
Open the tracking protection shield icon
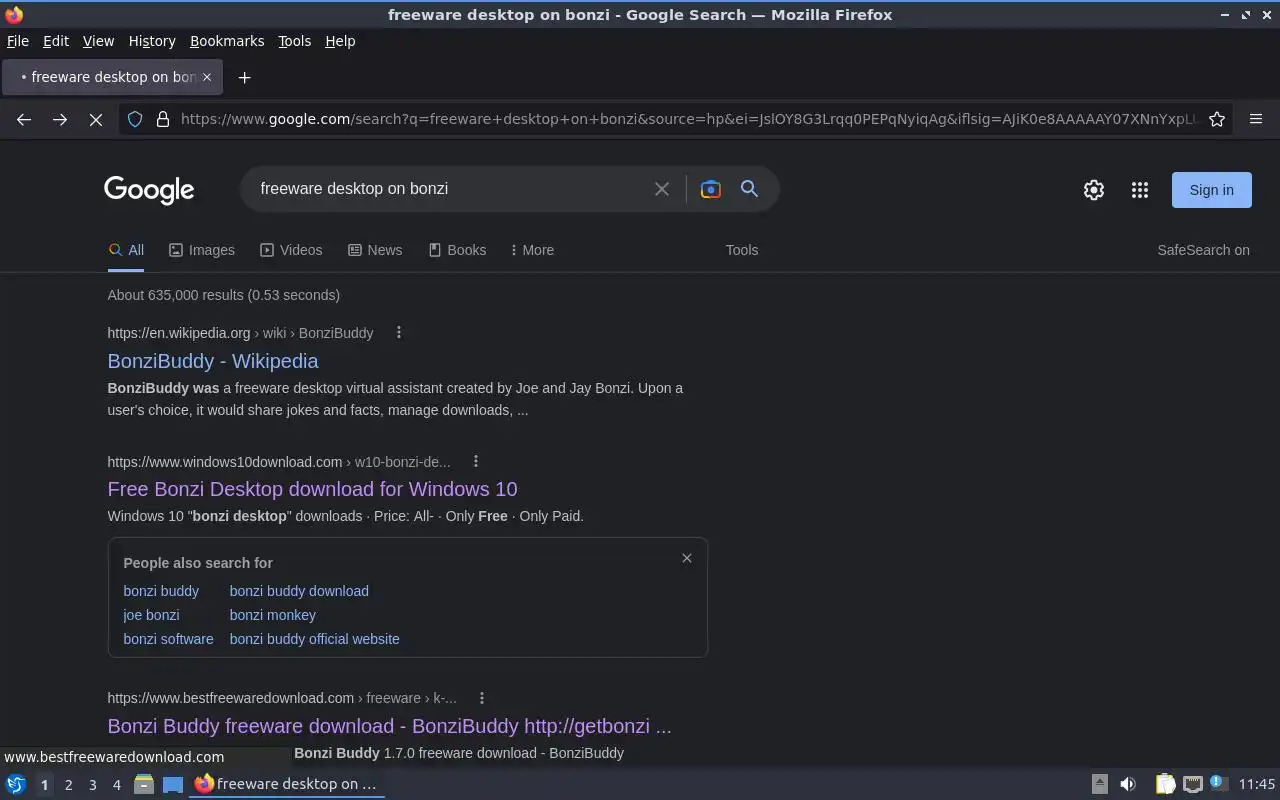click(135, 119)
